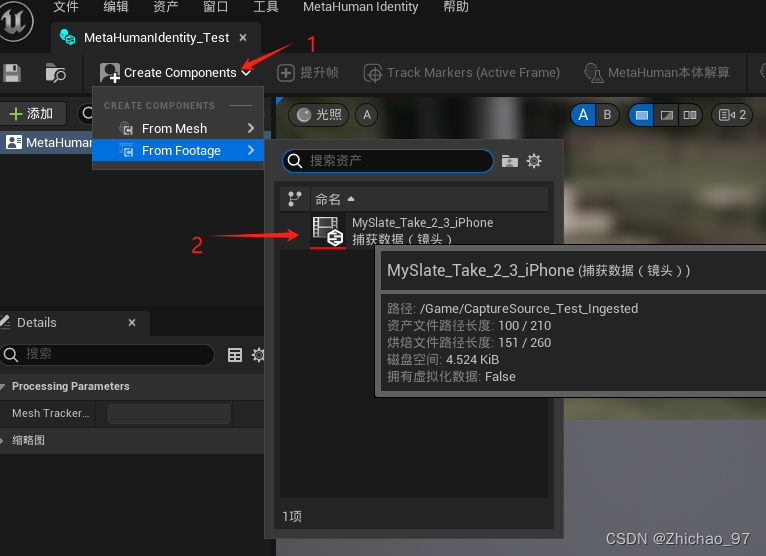This screenshot has height=556, width=766.
Task: Click the viewport A button next to 光照
Action: (366, 115)
